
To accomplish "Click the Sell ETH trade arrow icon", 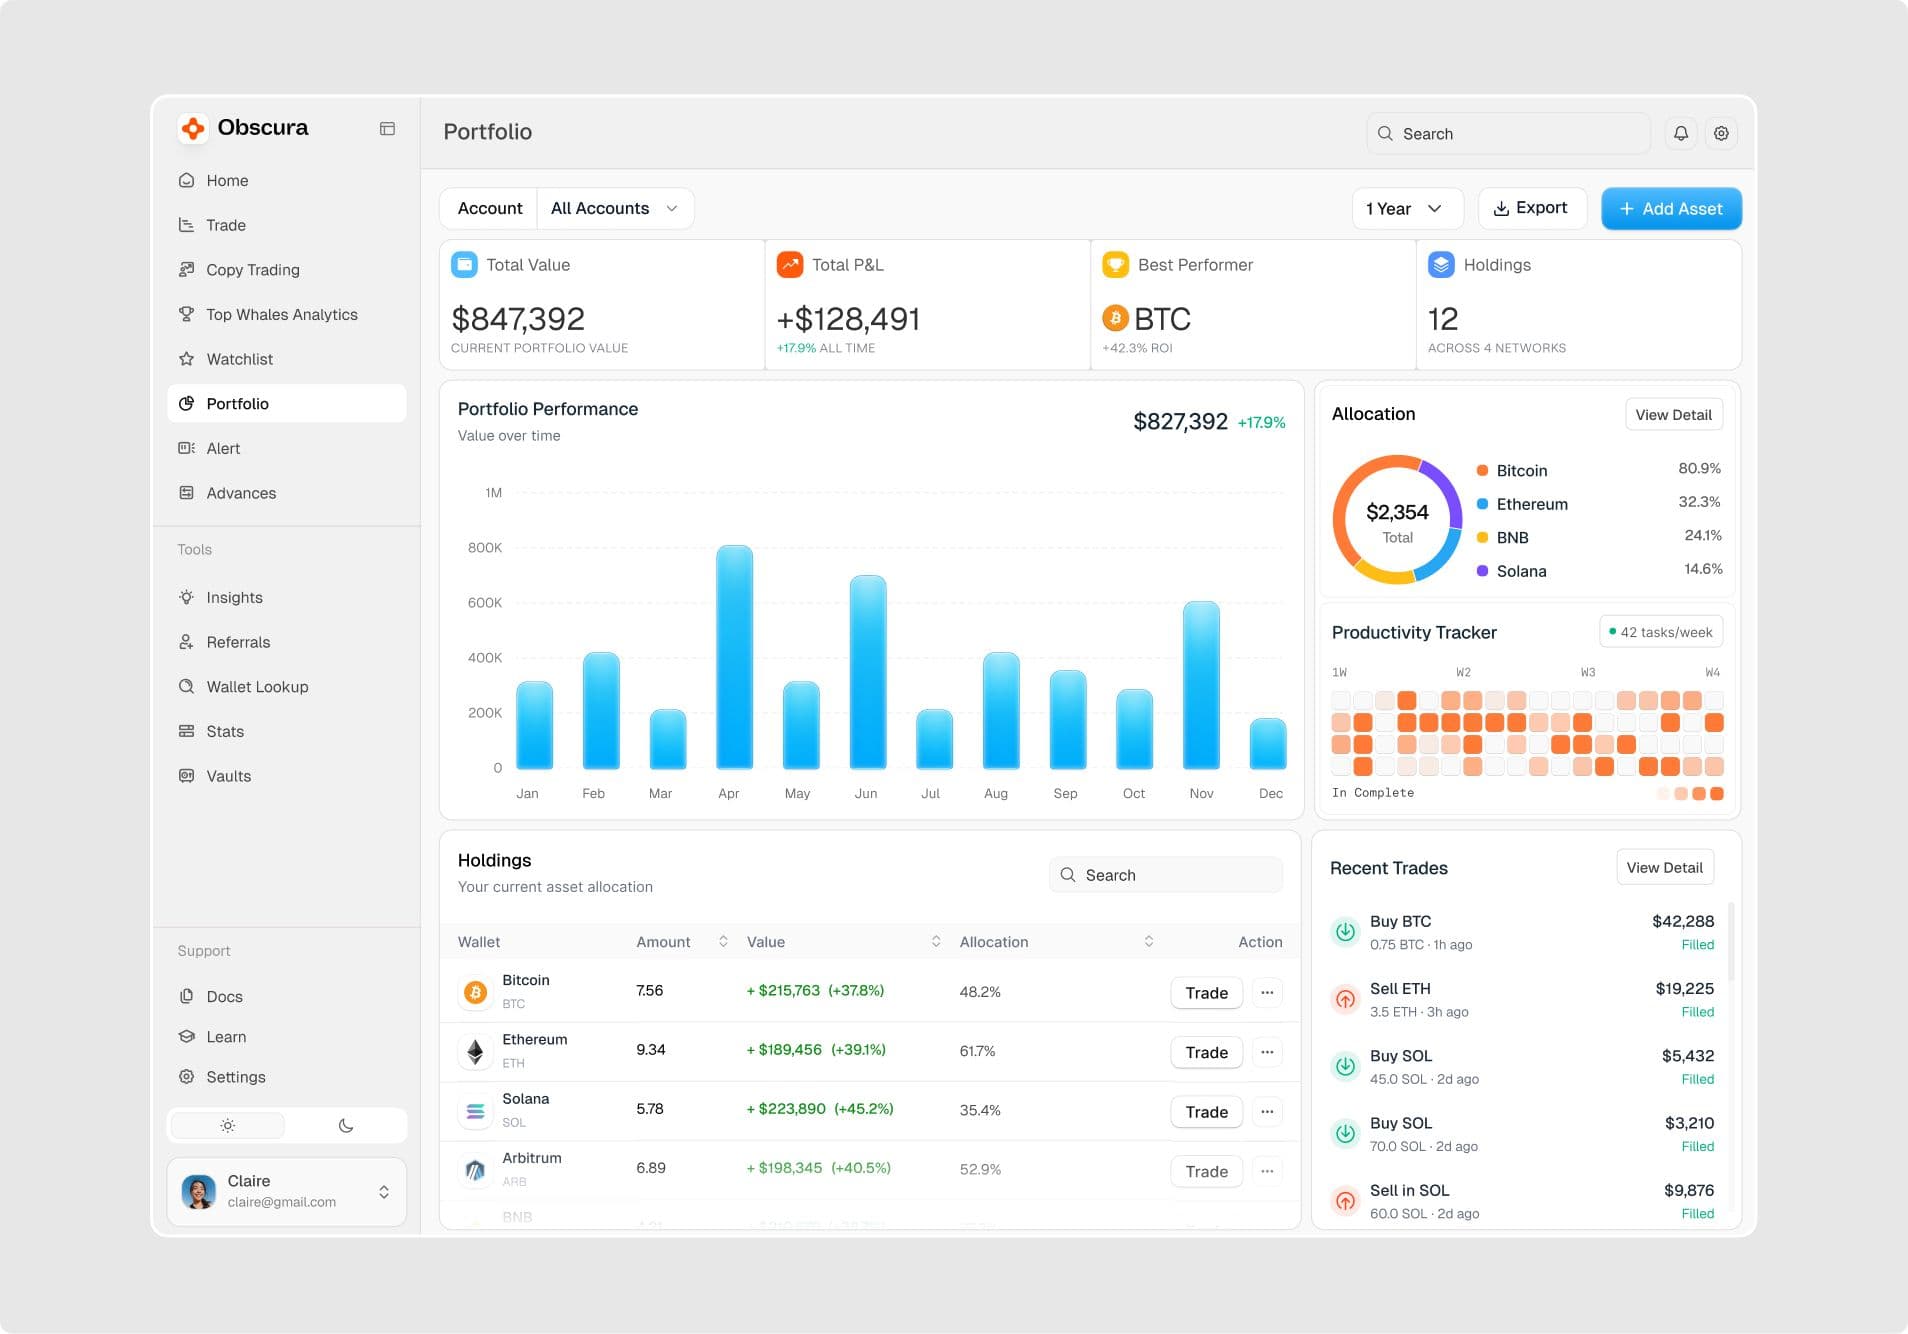I will tap(1346, 999).
